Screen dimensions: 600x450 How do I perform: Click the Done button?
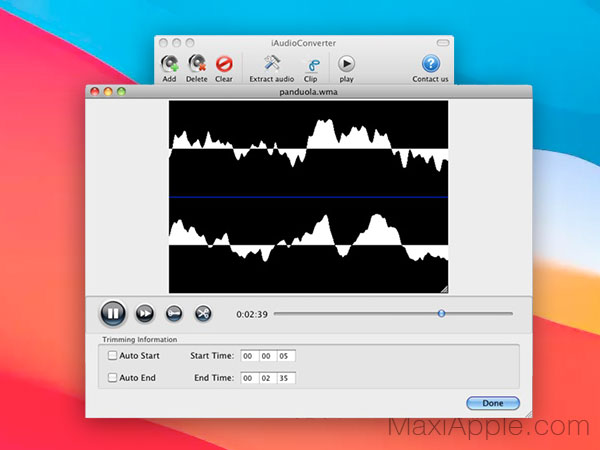(x=493, y=403)
